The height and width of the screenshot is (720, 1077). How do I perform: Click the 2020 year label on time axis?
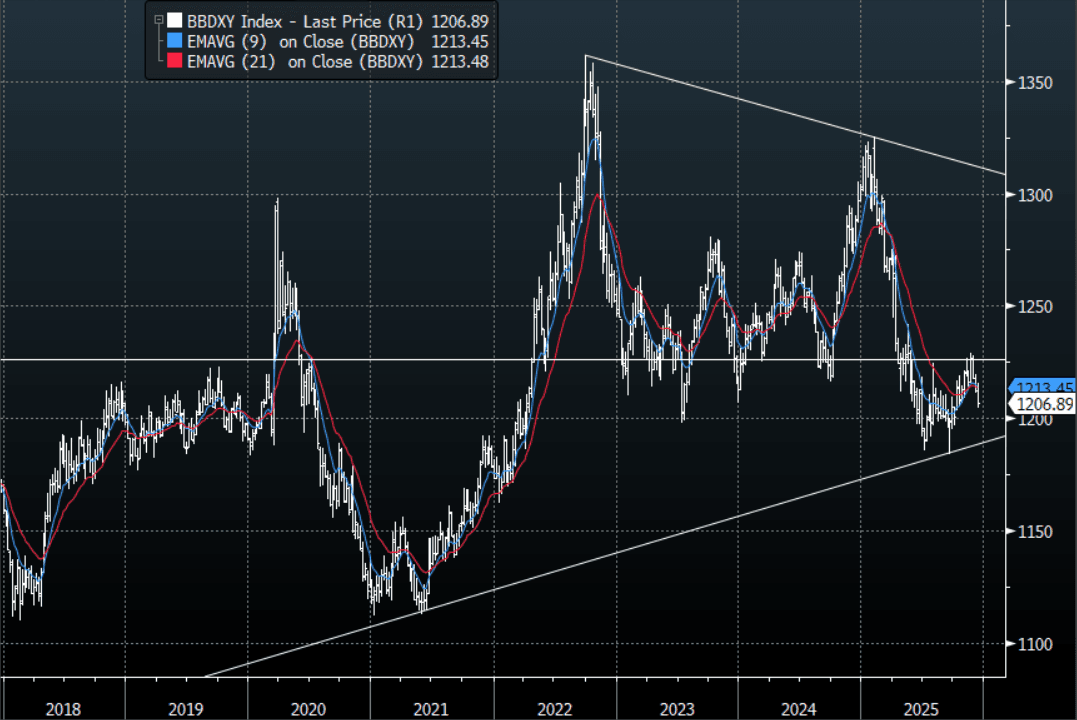point(308,709)
